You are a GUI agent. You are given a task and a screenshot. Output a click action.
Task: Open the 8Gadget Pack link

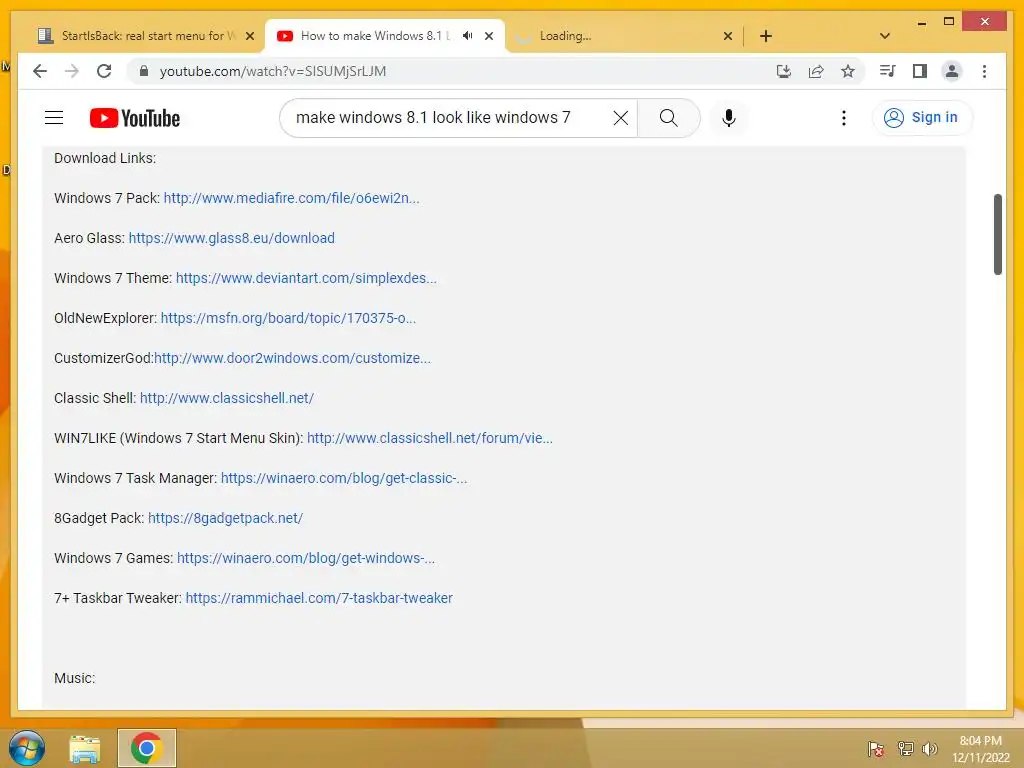[x=225, y=518]
